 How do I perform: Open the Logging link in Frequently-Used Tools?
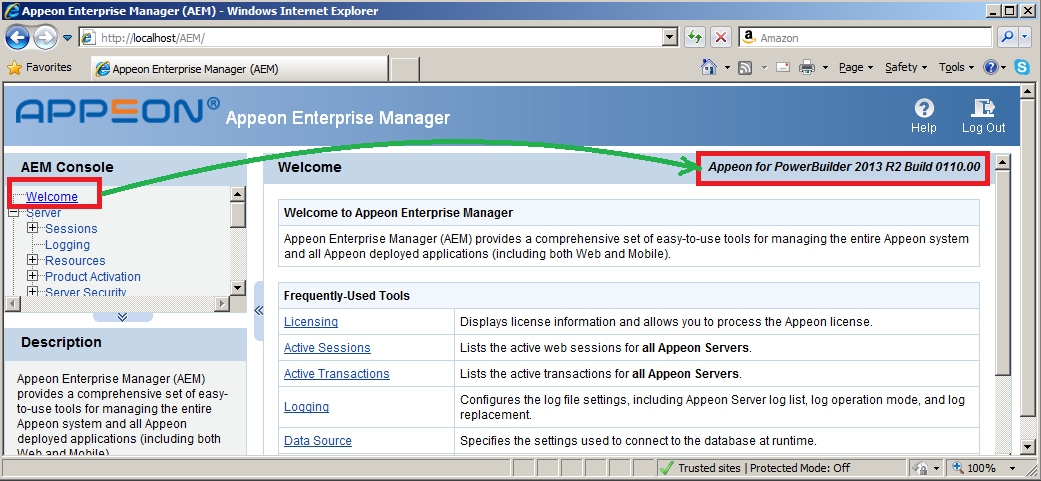[306, 407]
